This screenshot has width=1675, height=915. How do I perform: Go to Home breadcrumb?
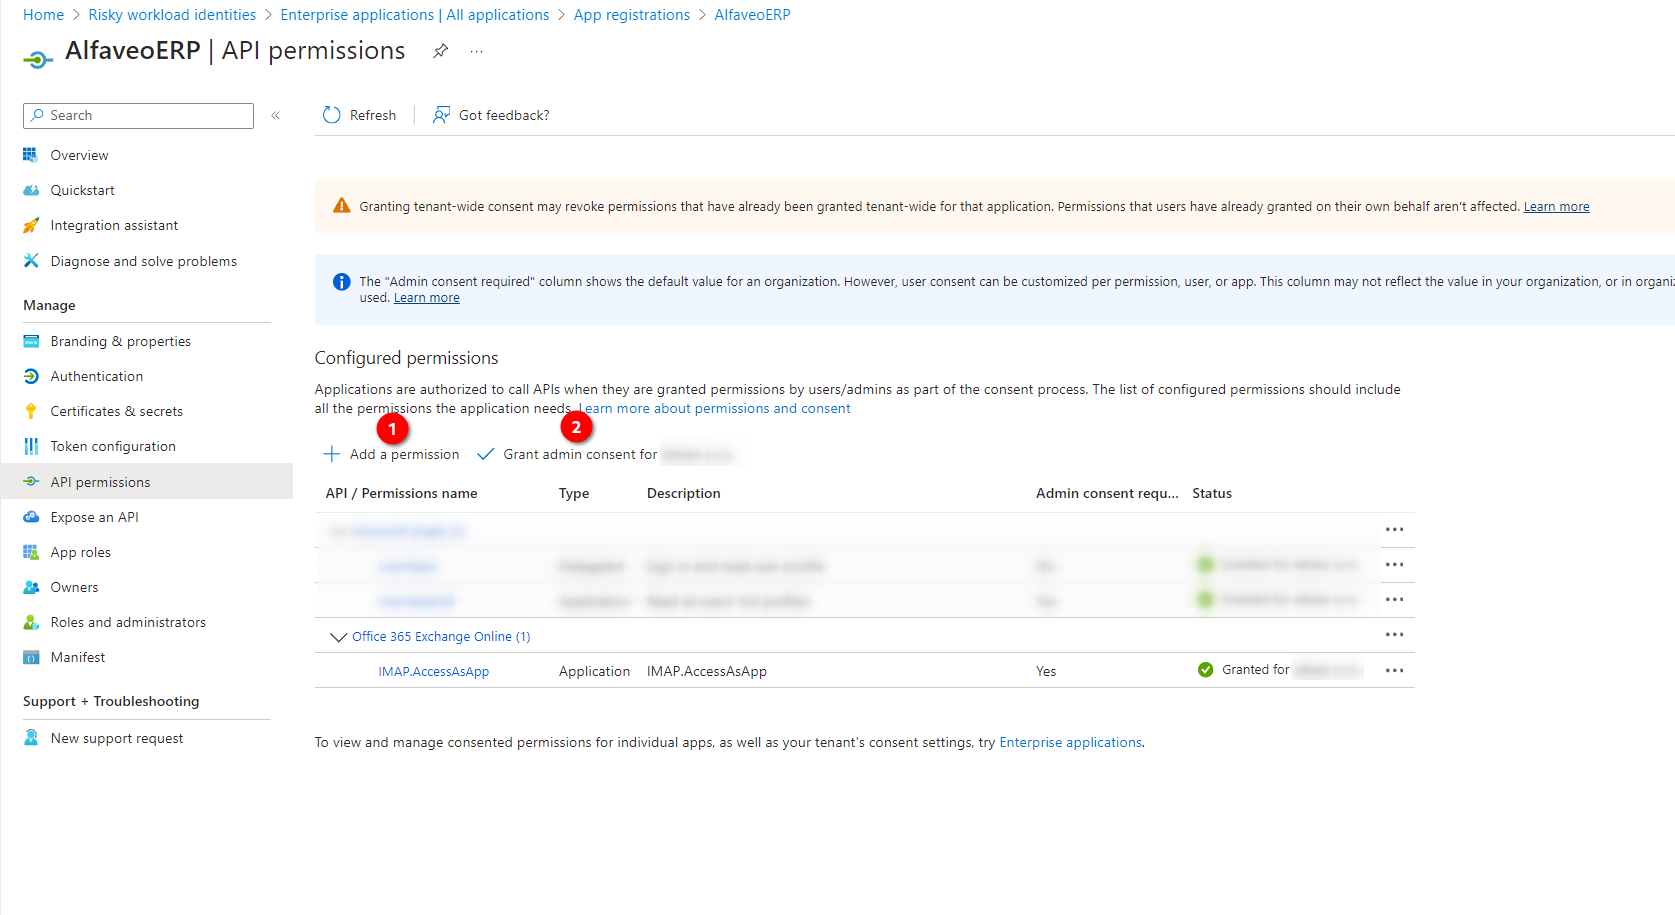pyautogui.click(x=43, y=15)
